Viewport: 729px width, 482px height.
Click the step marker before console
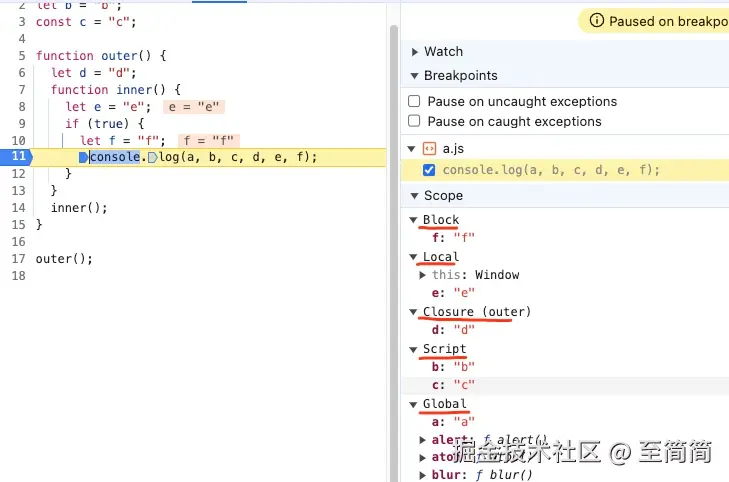pyautogui.click(x=83, y=157)
